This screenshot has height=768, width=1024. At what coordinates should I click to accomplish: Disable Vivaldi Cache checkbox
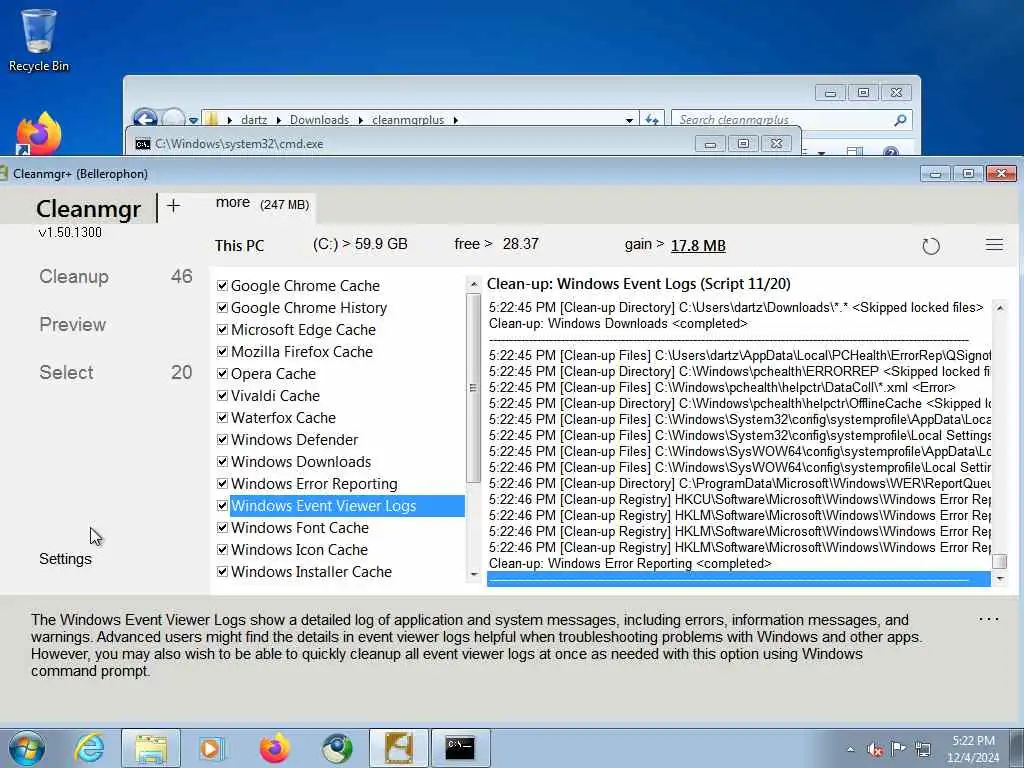222,396
